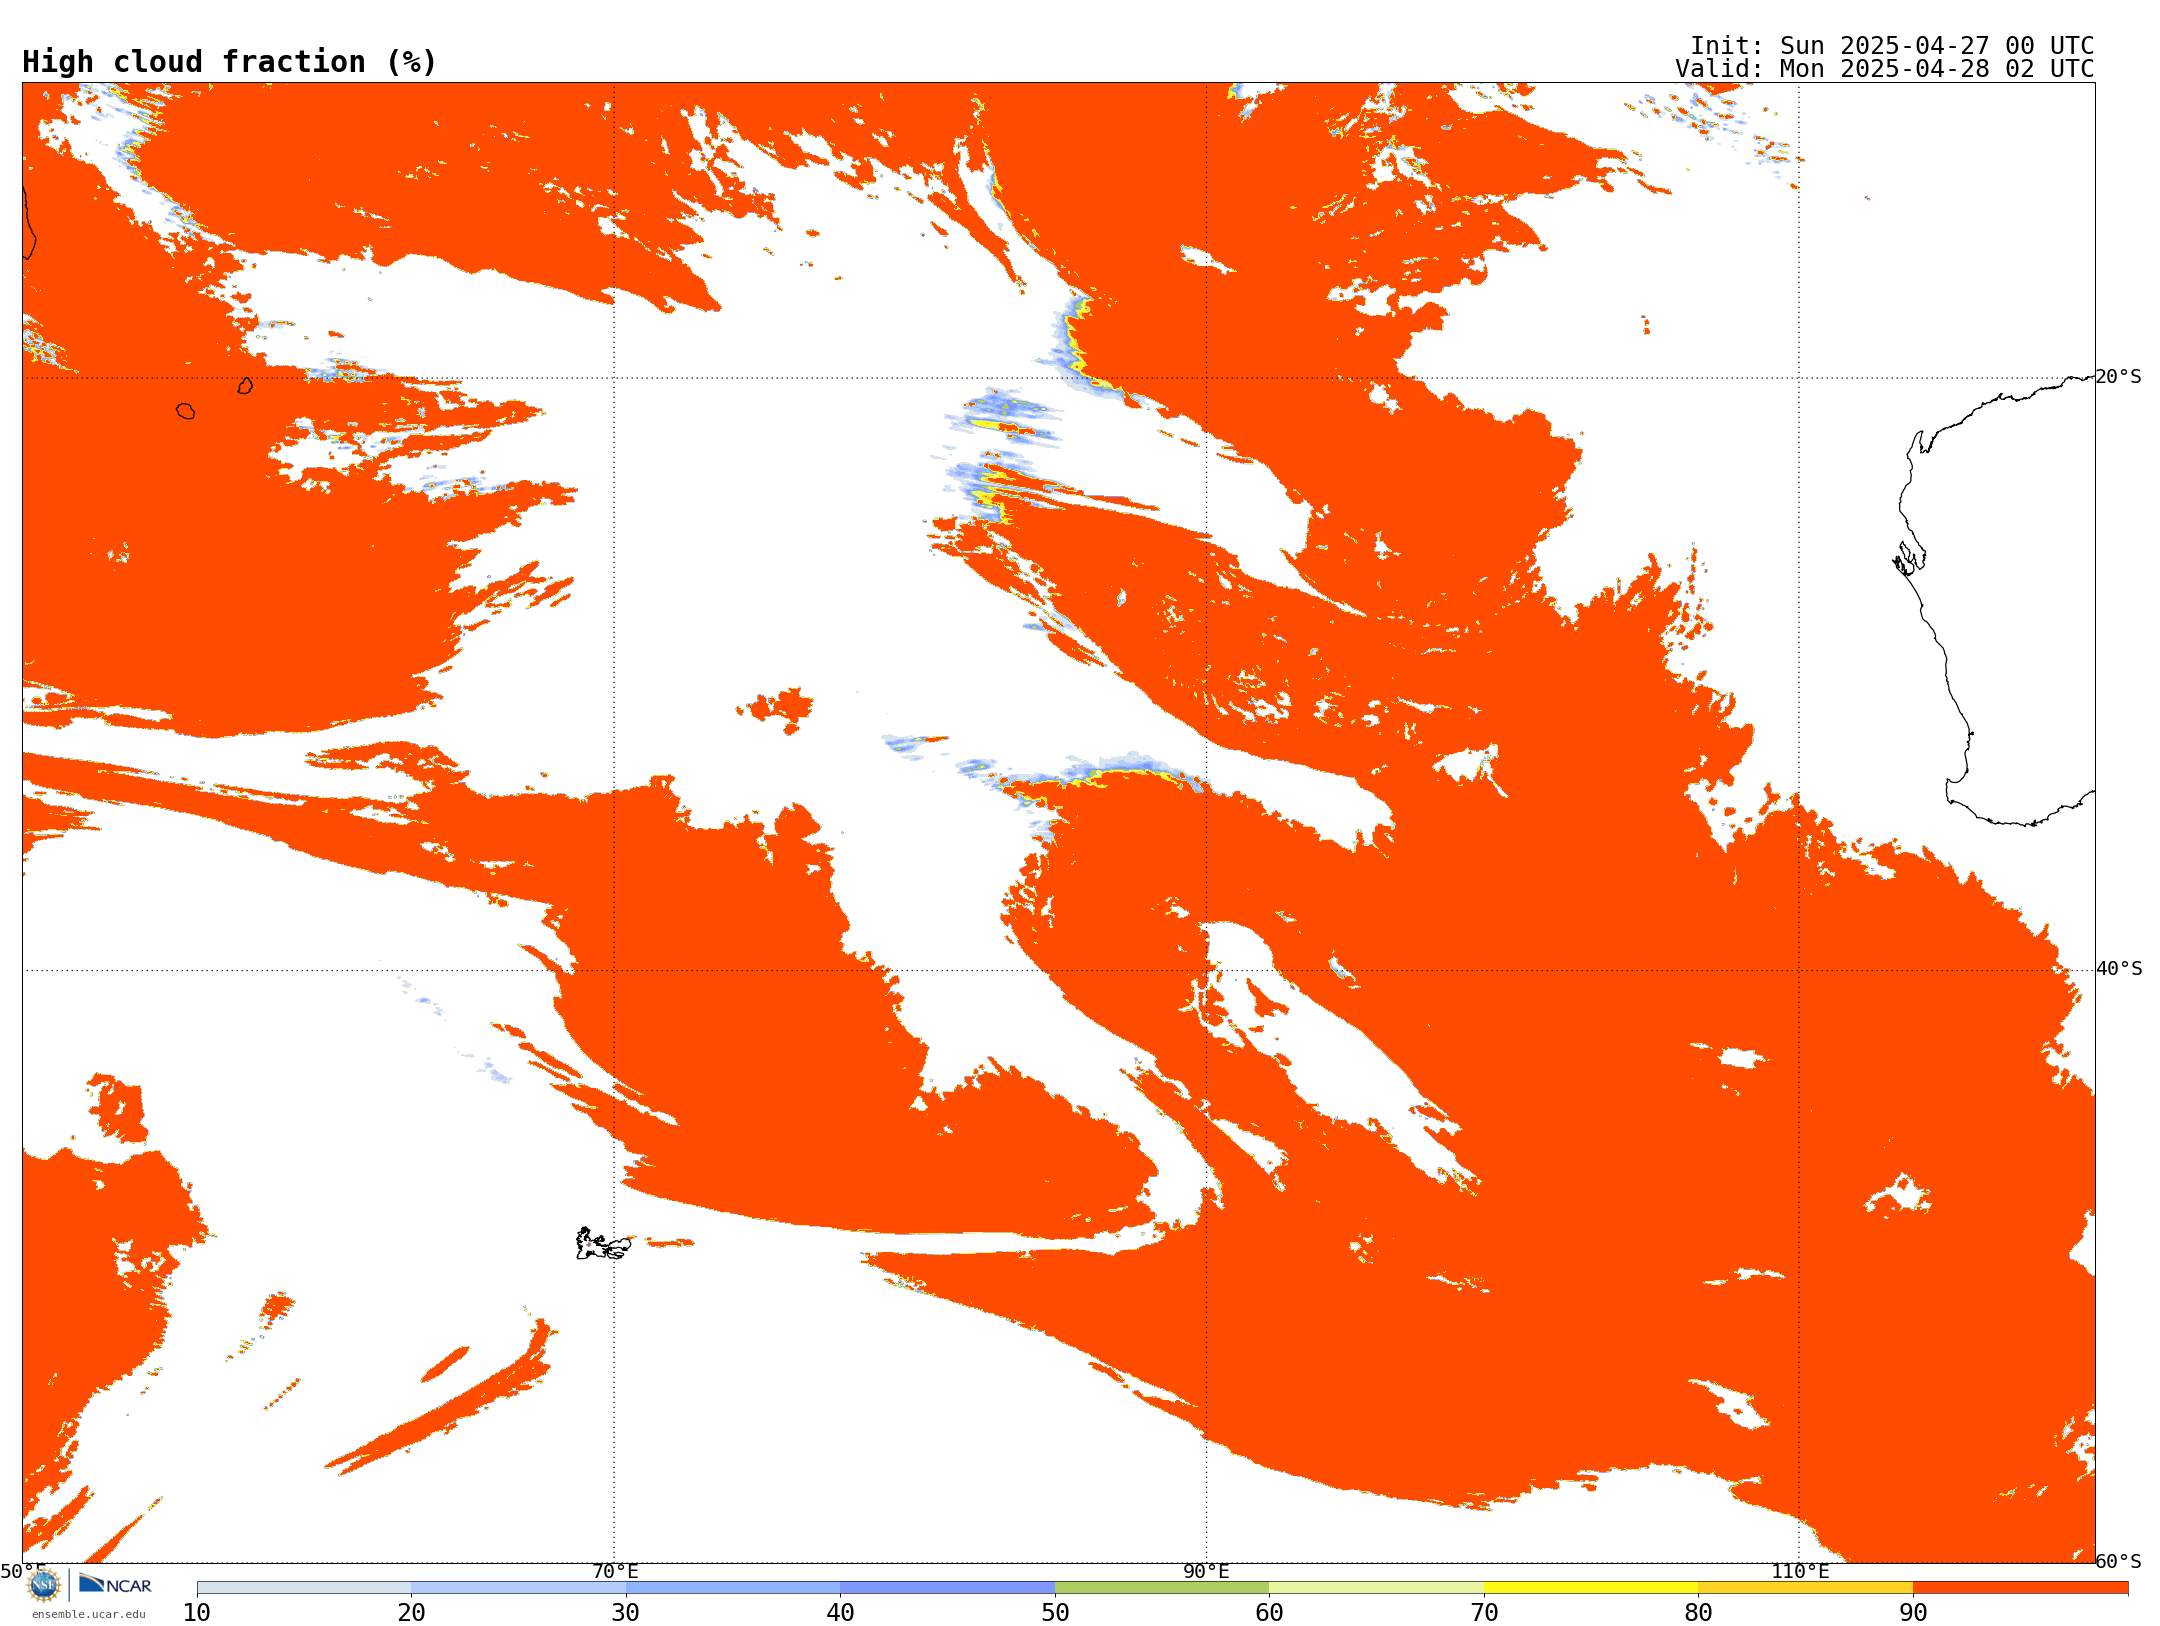Select the Init: Sun 2025-04-27 00 UTC text

[1892, 46]
